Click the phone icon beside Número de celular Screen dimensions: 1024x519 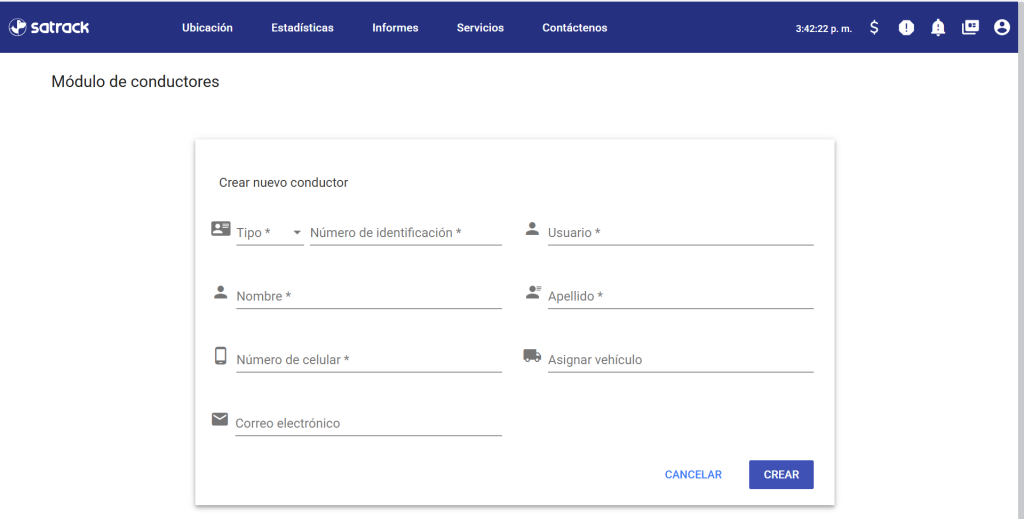(x=221, y=356)
